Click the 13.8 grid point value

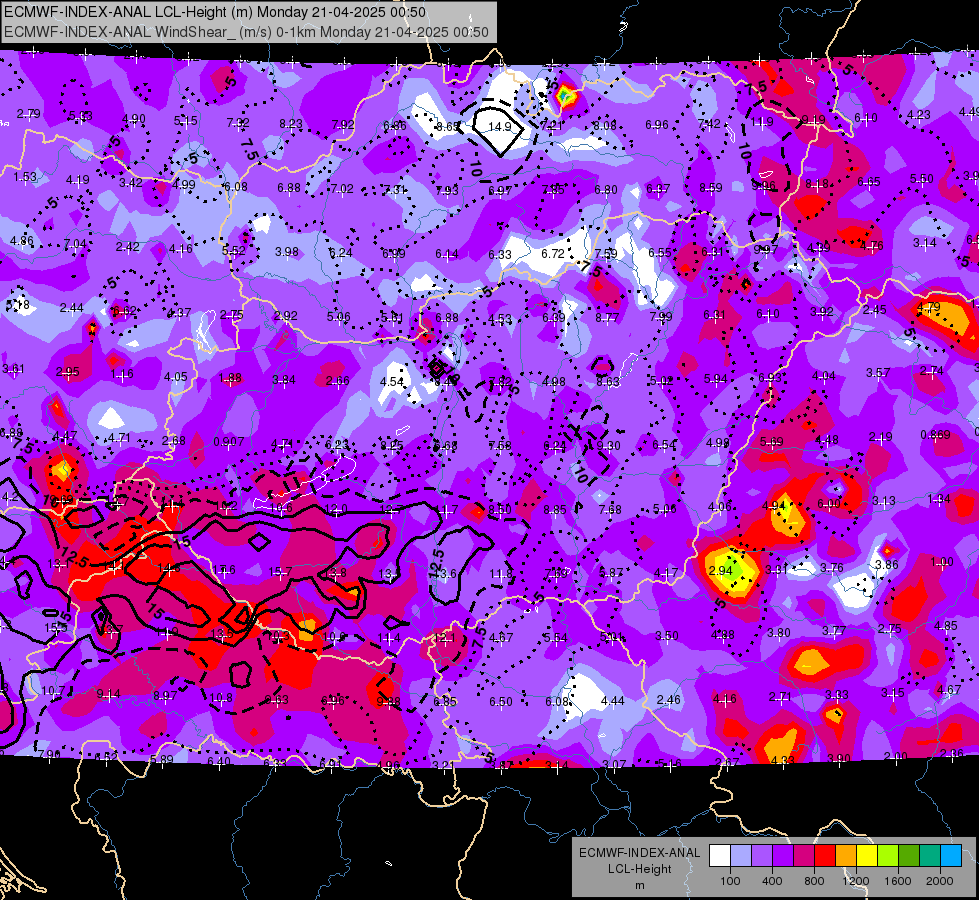(335, 573)
